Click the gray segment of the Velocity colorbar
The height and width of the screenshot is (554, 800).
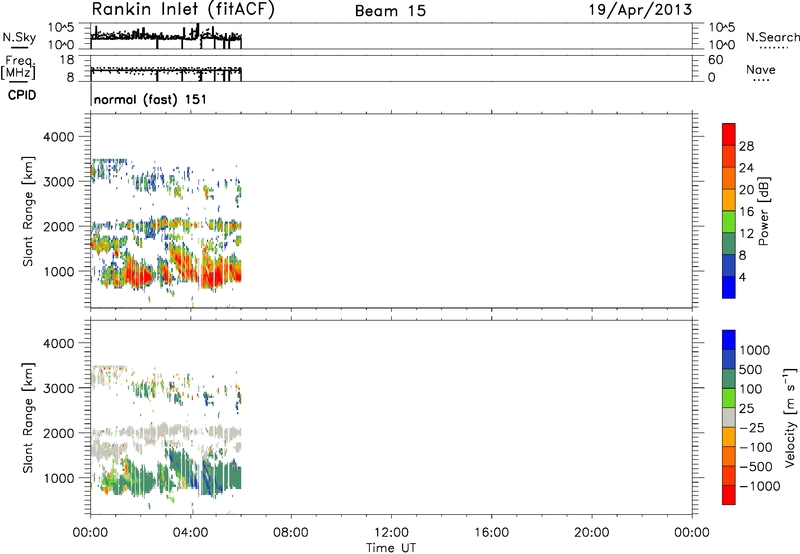(729, 417)
